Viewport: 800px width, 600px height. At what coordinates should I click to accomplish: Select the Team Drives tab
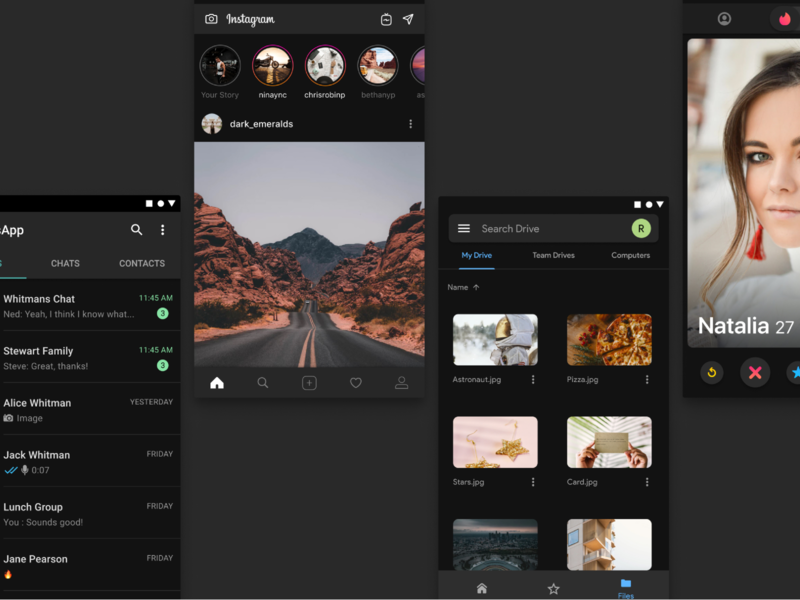click(554, 256)
